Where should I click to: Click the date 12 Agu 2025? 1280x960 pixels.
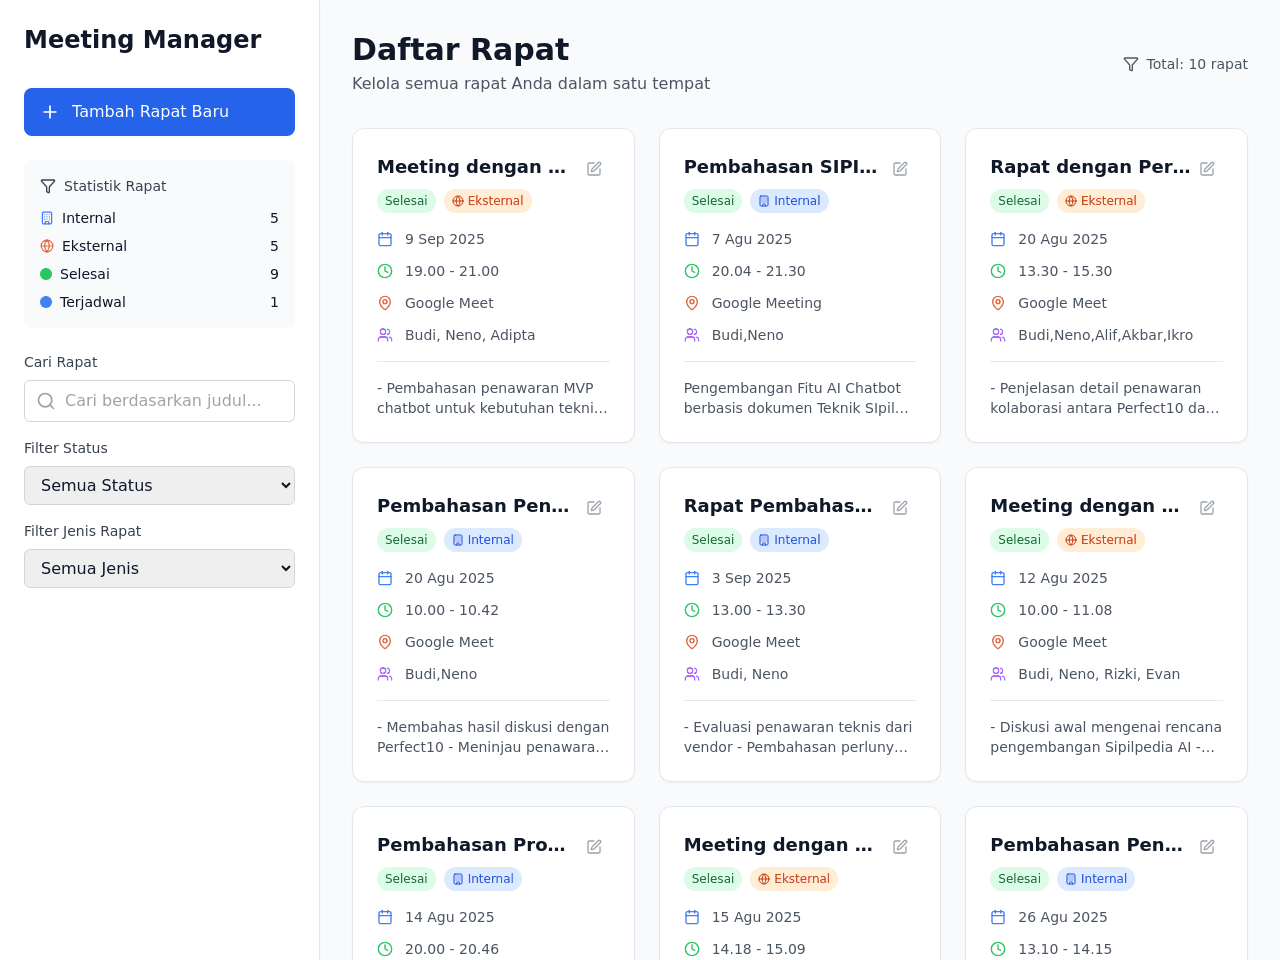pos(1063,578)
